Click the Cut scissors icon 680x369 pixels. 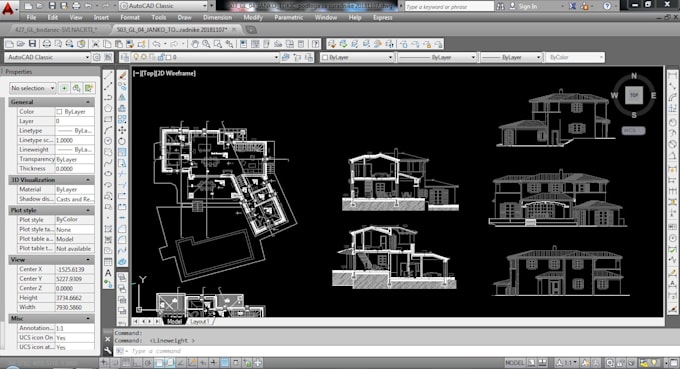tap(95, 44)
